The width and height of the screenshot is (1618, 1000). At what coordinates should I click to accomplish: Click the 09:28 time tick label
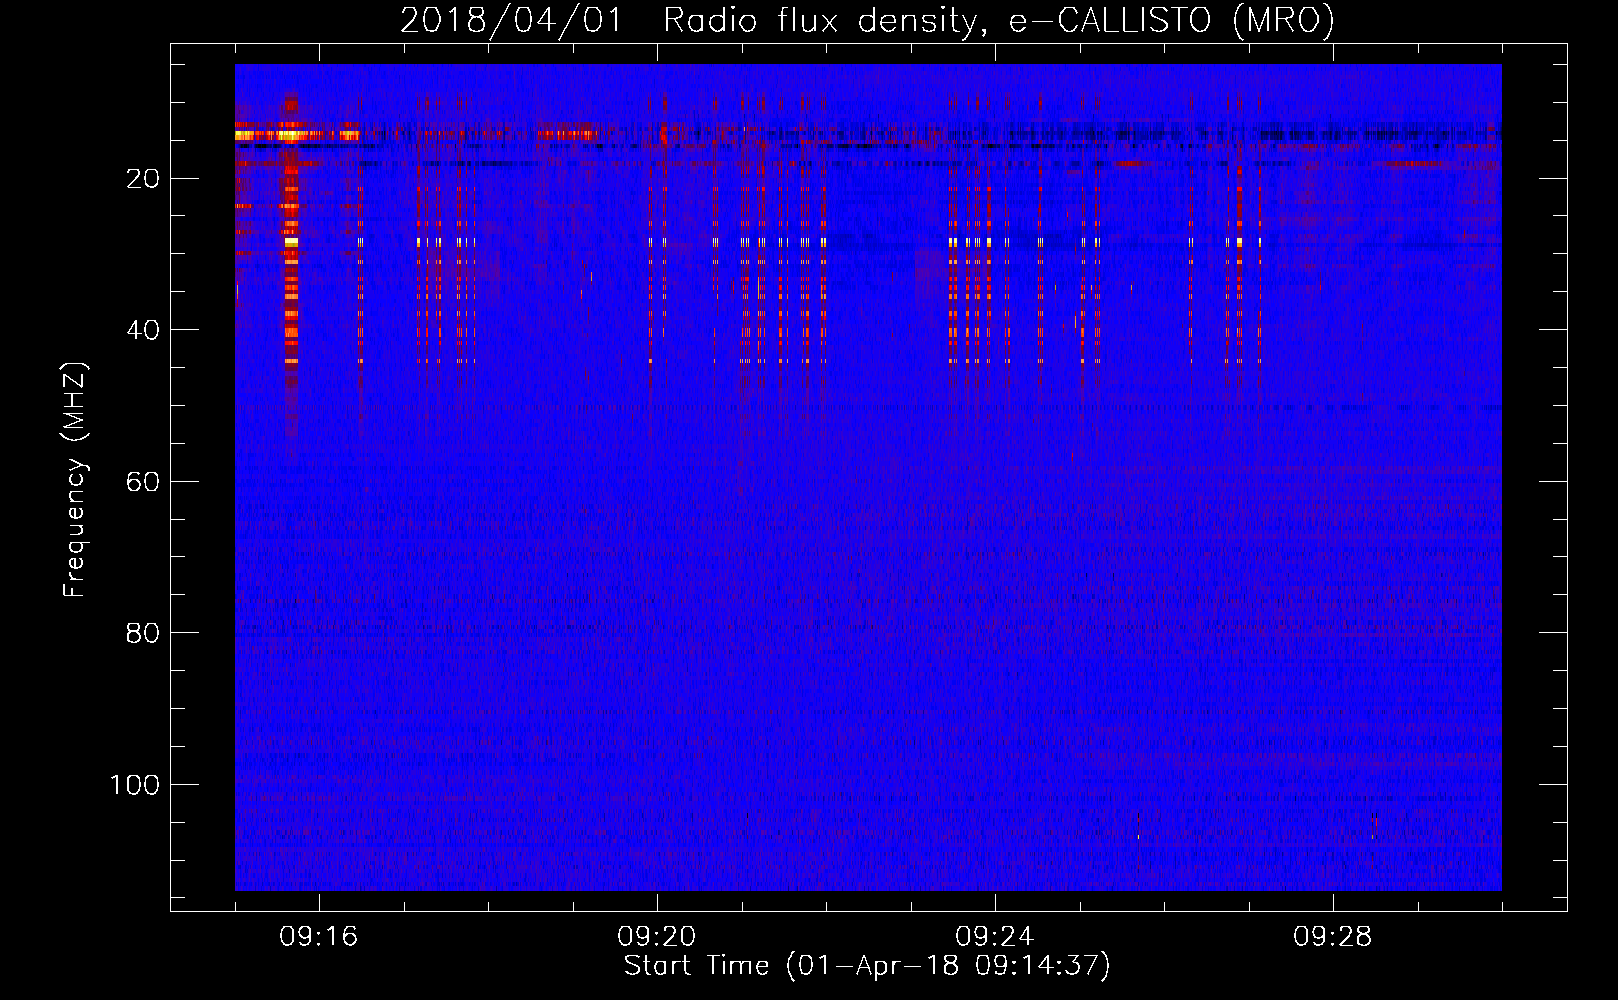click(x=1333, y=937)
